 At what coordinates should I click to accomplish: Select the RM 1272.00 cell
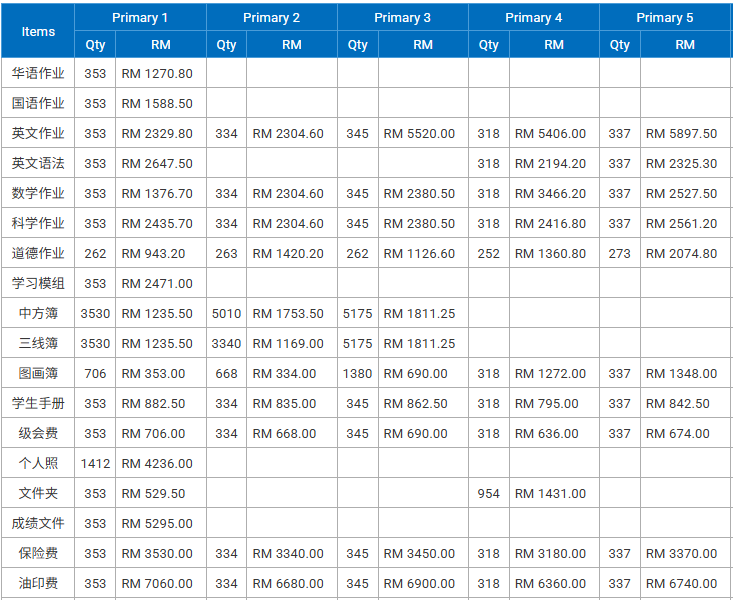click(554, 373)
